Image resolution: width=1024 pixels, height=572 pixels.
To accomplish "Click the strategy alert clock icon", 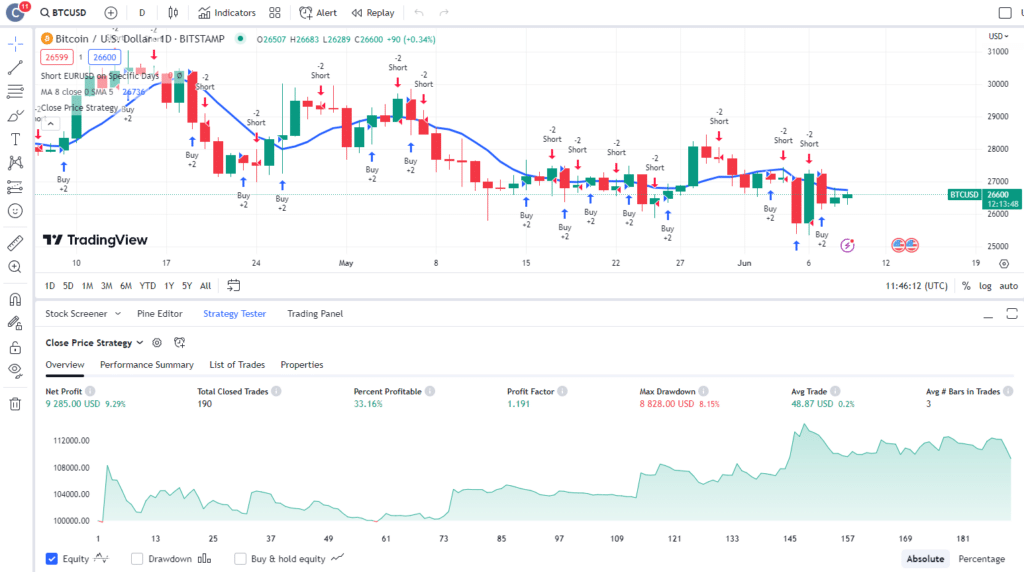I will coord(180,343).
